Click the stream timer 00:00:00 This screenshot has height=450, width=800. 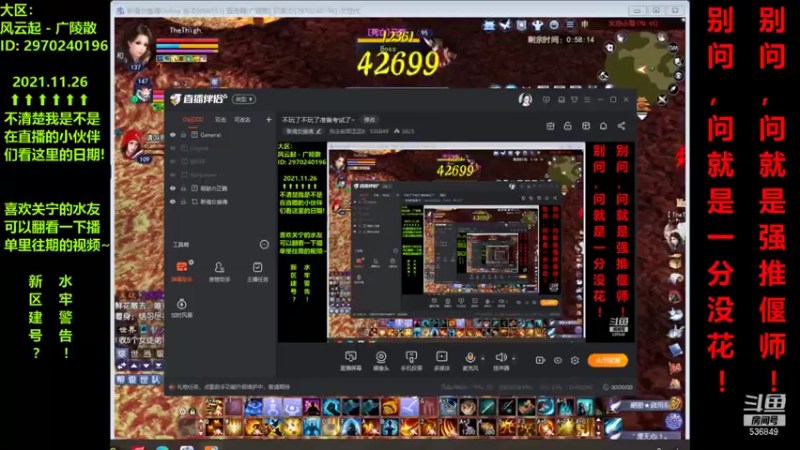(x=617, y=387)
